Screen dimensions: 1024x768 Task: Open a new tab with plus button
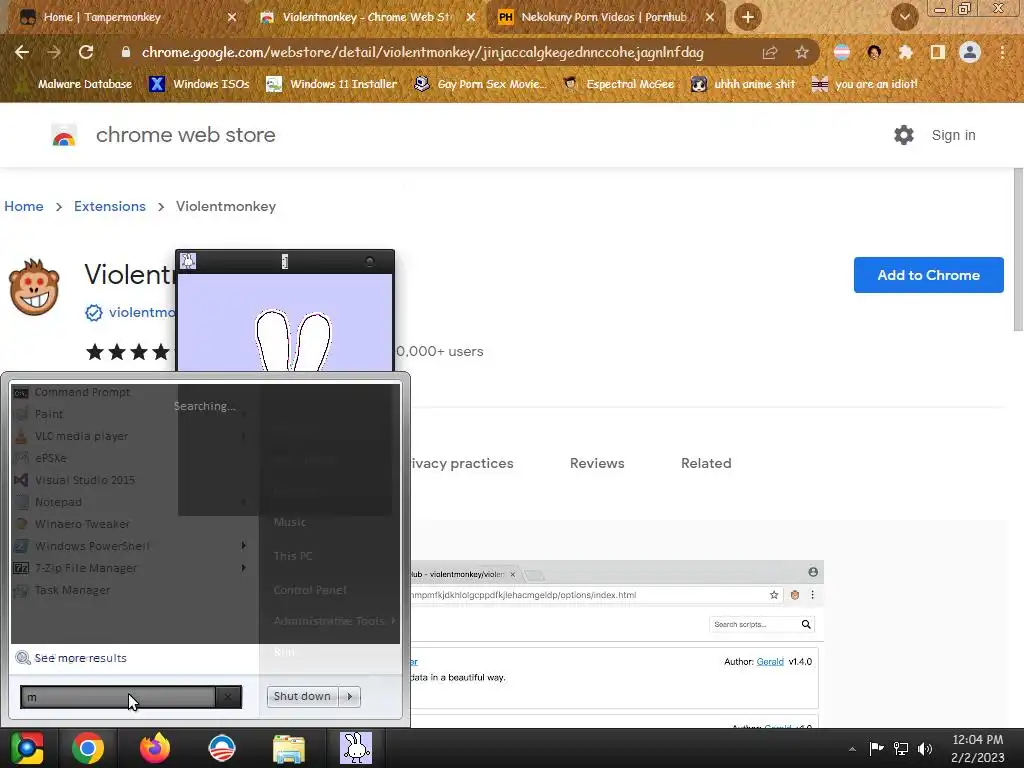[x=748, y=17]
